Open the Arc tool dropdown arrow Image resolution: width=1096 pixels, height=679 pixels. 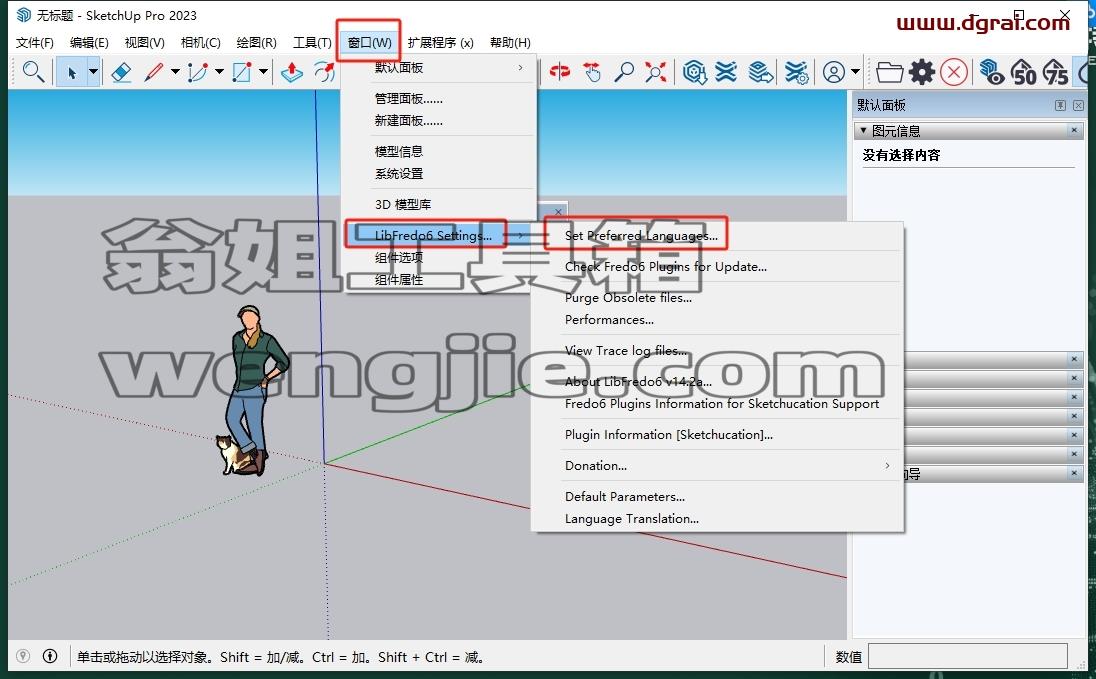click(x=219, y=72)
